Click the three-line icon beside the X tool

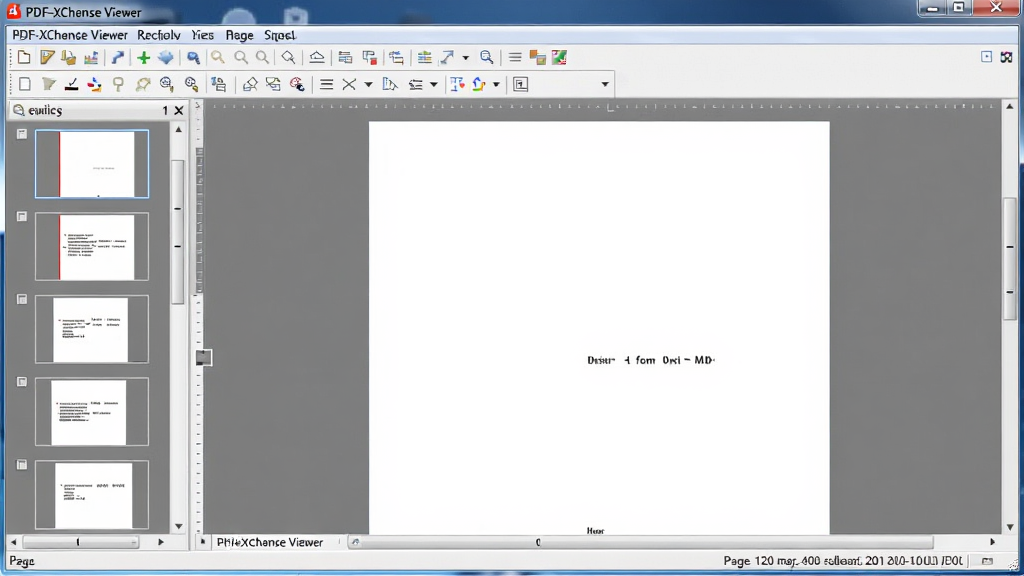point(327,84)
